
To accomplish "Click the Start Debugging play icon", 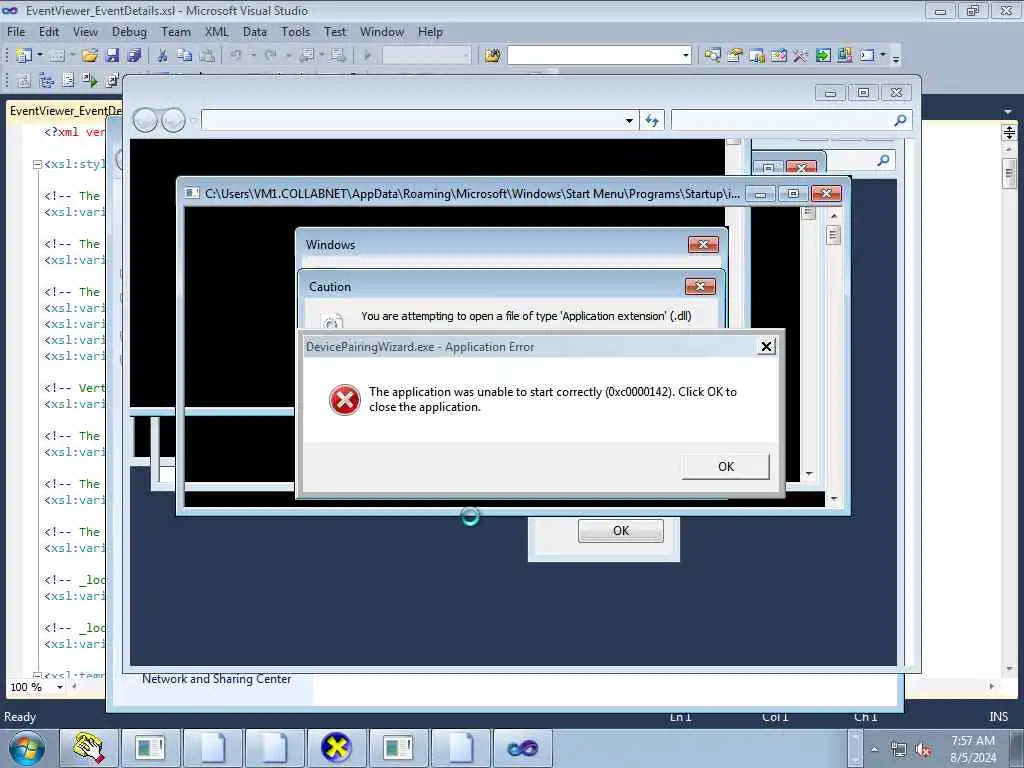I will 367,56.
